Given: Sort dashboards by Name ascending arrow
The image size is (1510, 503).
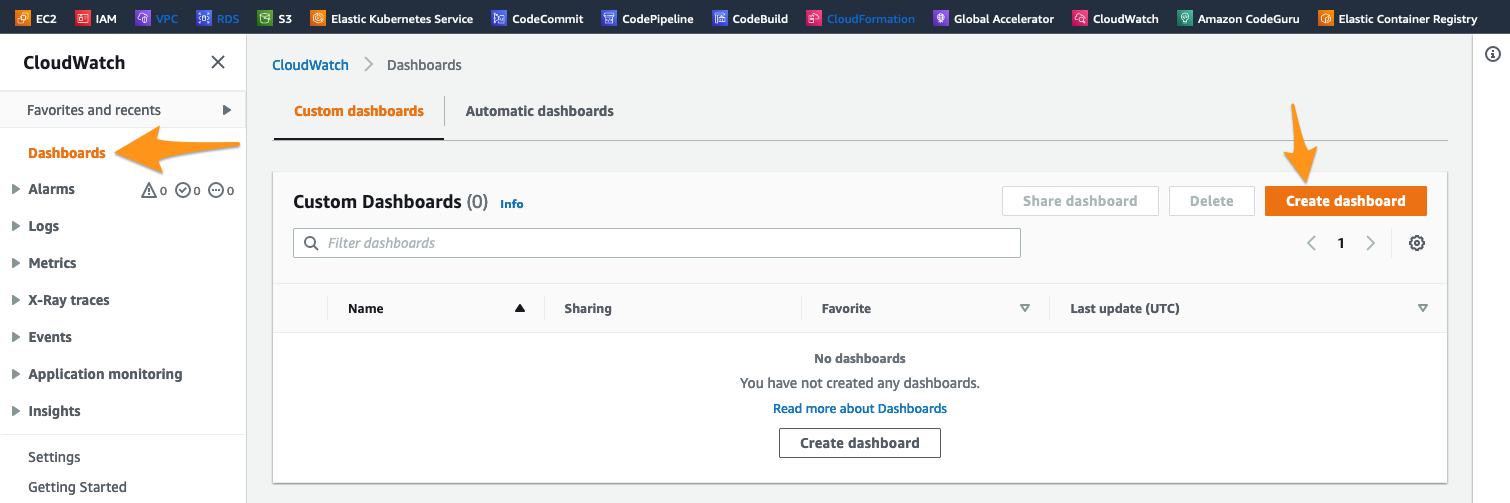Looking at the screenshot, I should pos(520,308).
